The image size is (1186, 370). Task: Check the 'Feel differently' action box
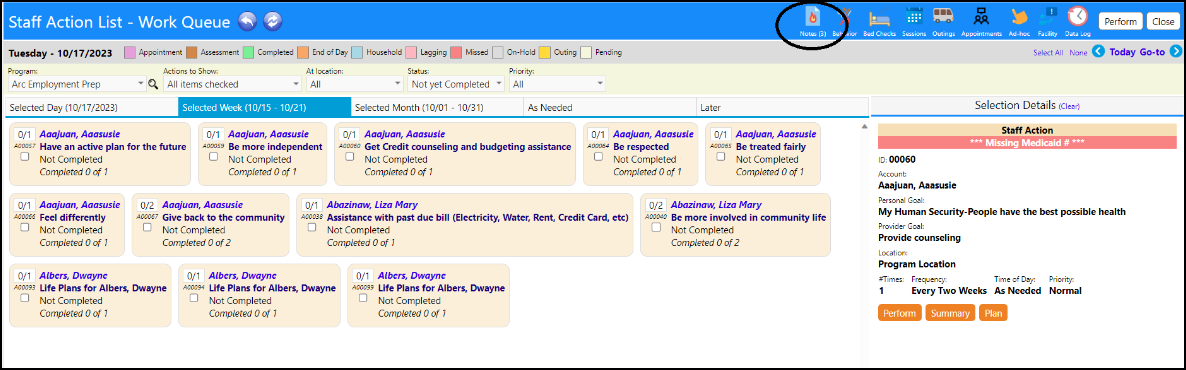click(x=25, y=227)
